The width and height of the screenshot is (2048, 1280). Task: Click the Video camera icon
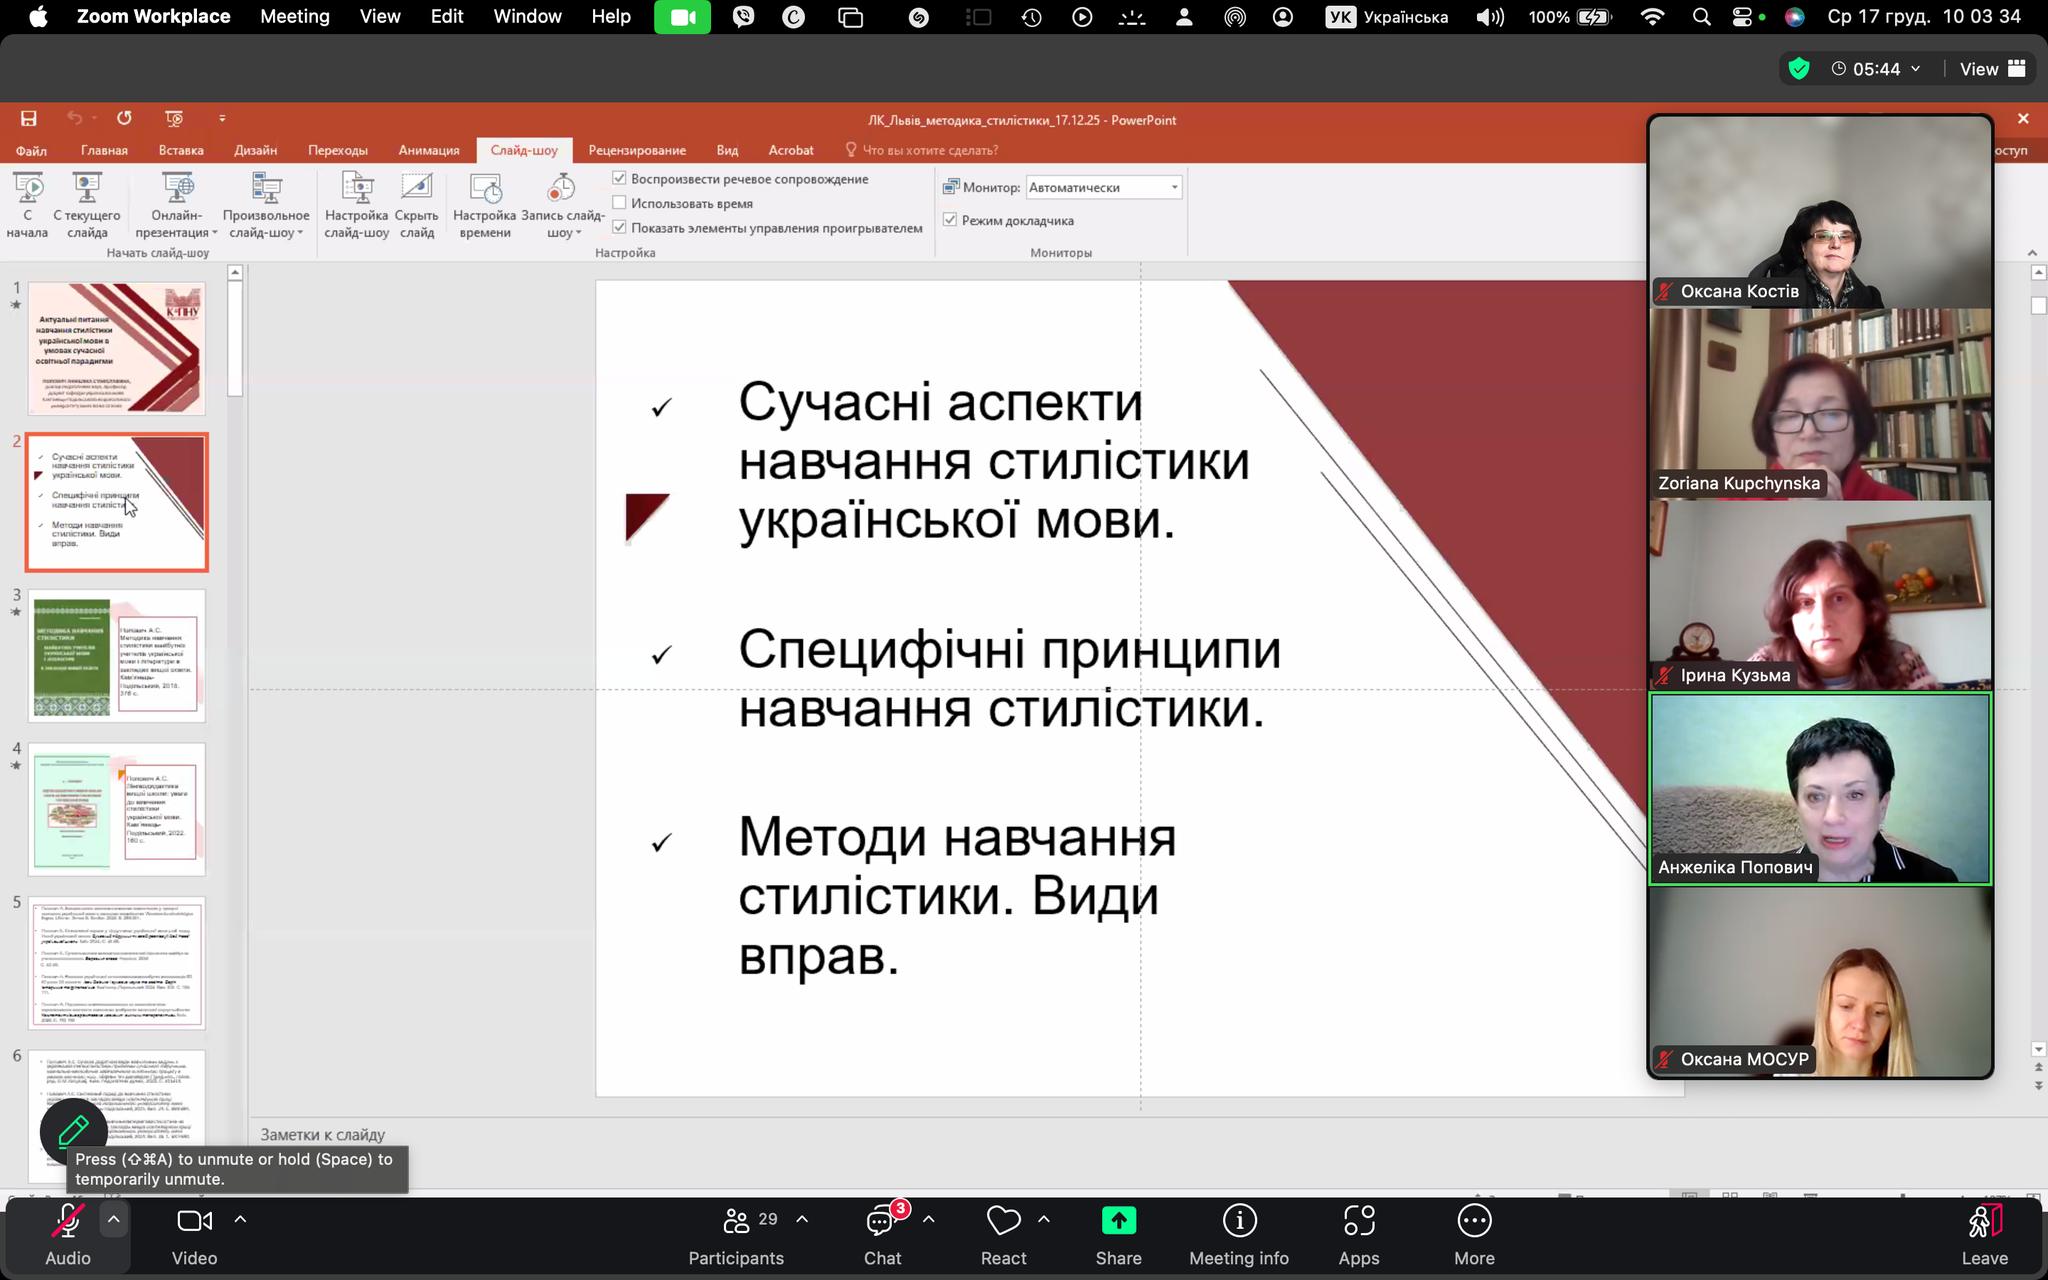click(194, 1221)
